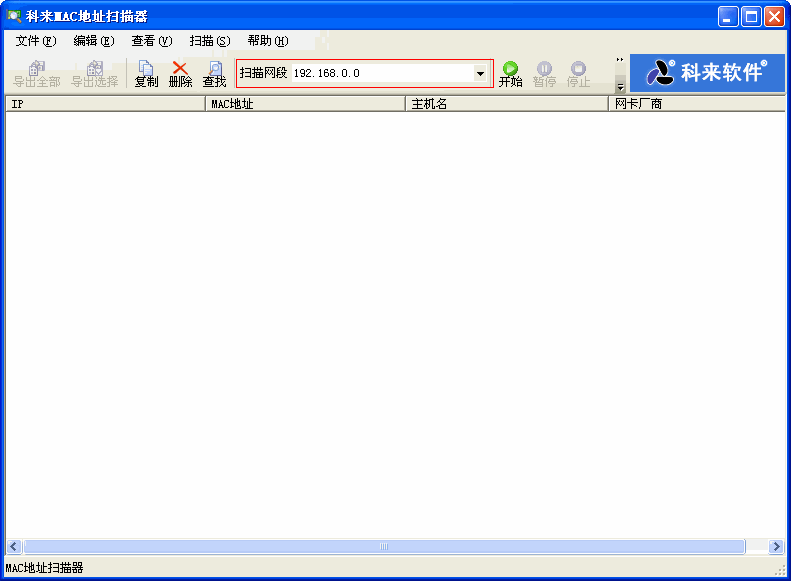Open the View (查看) menu
This screenshot has width=791, height=581.
click(152, 41)
